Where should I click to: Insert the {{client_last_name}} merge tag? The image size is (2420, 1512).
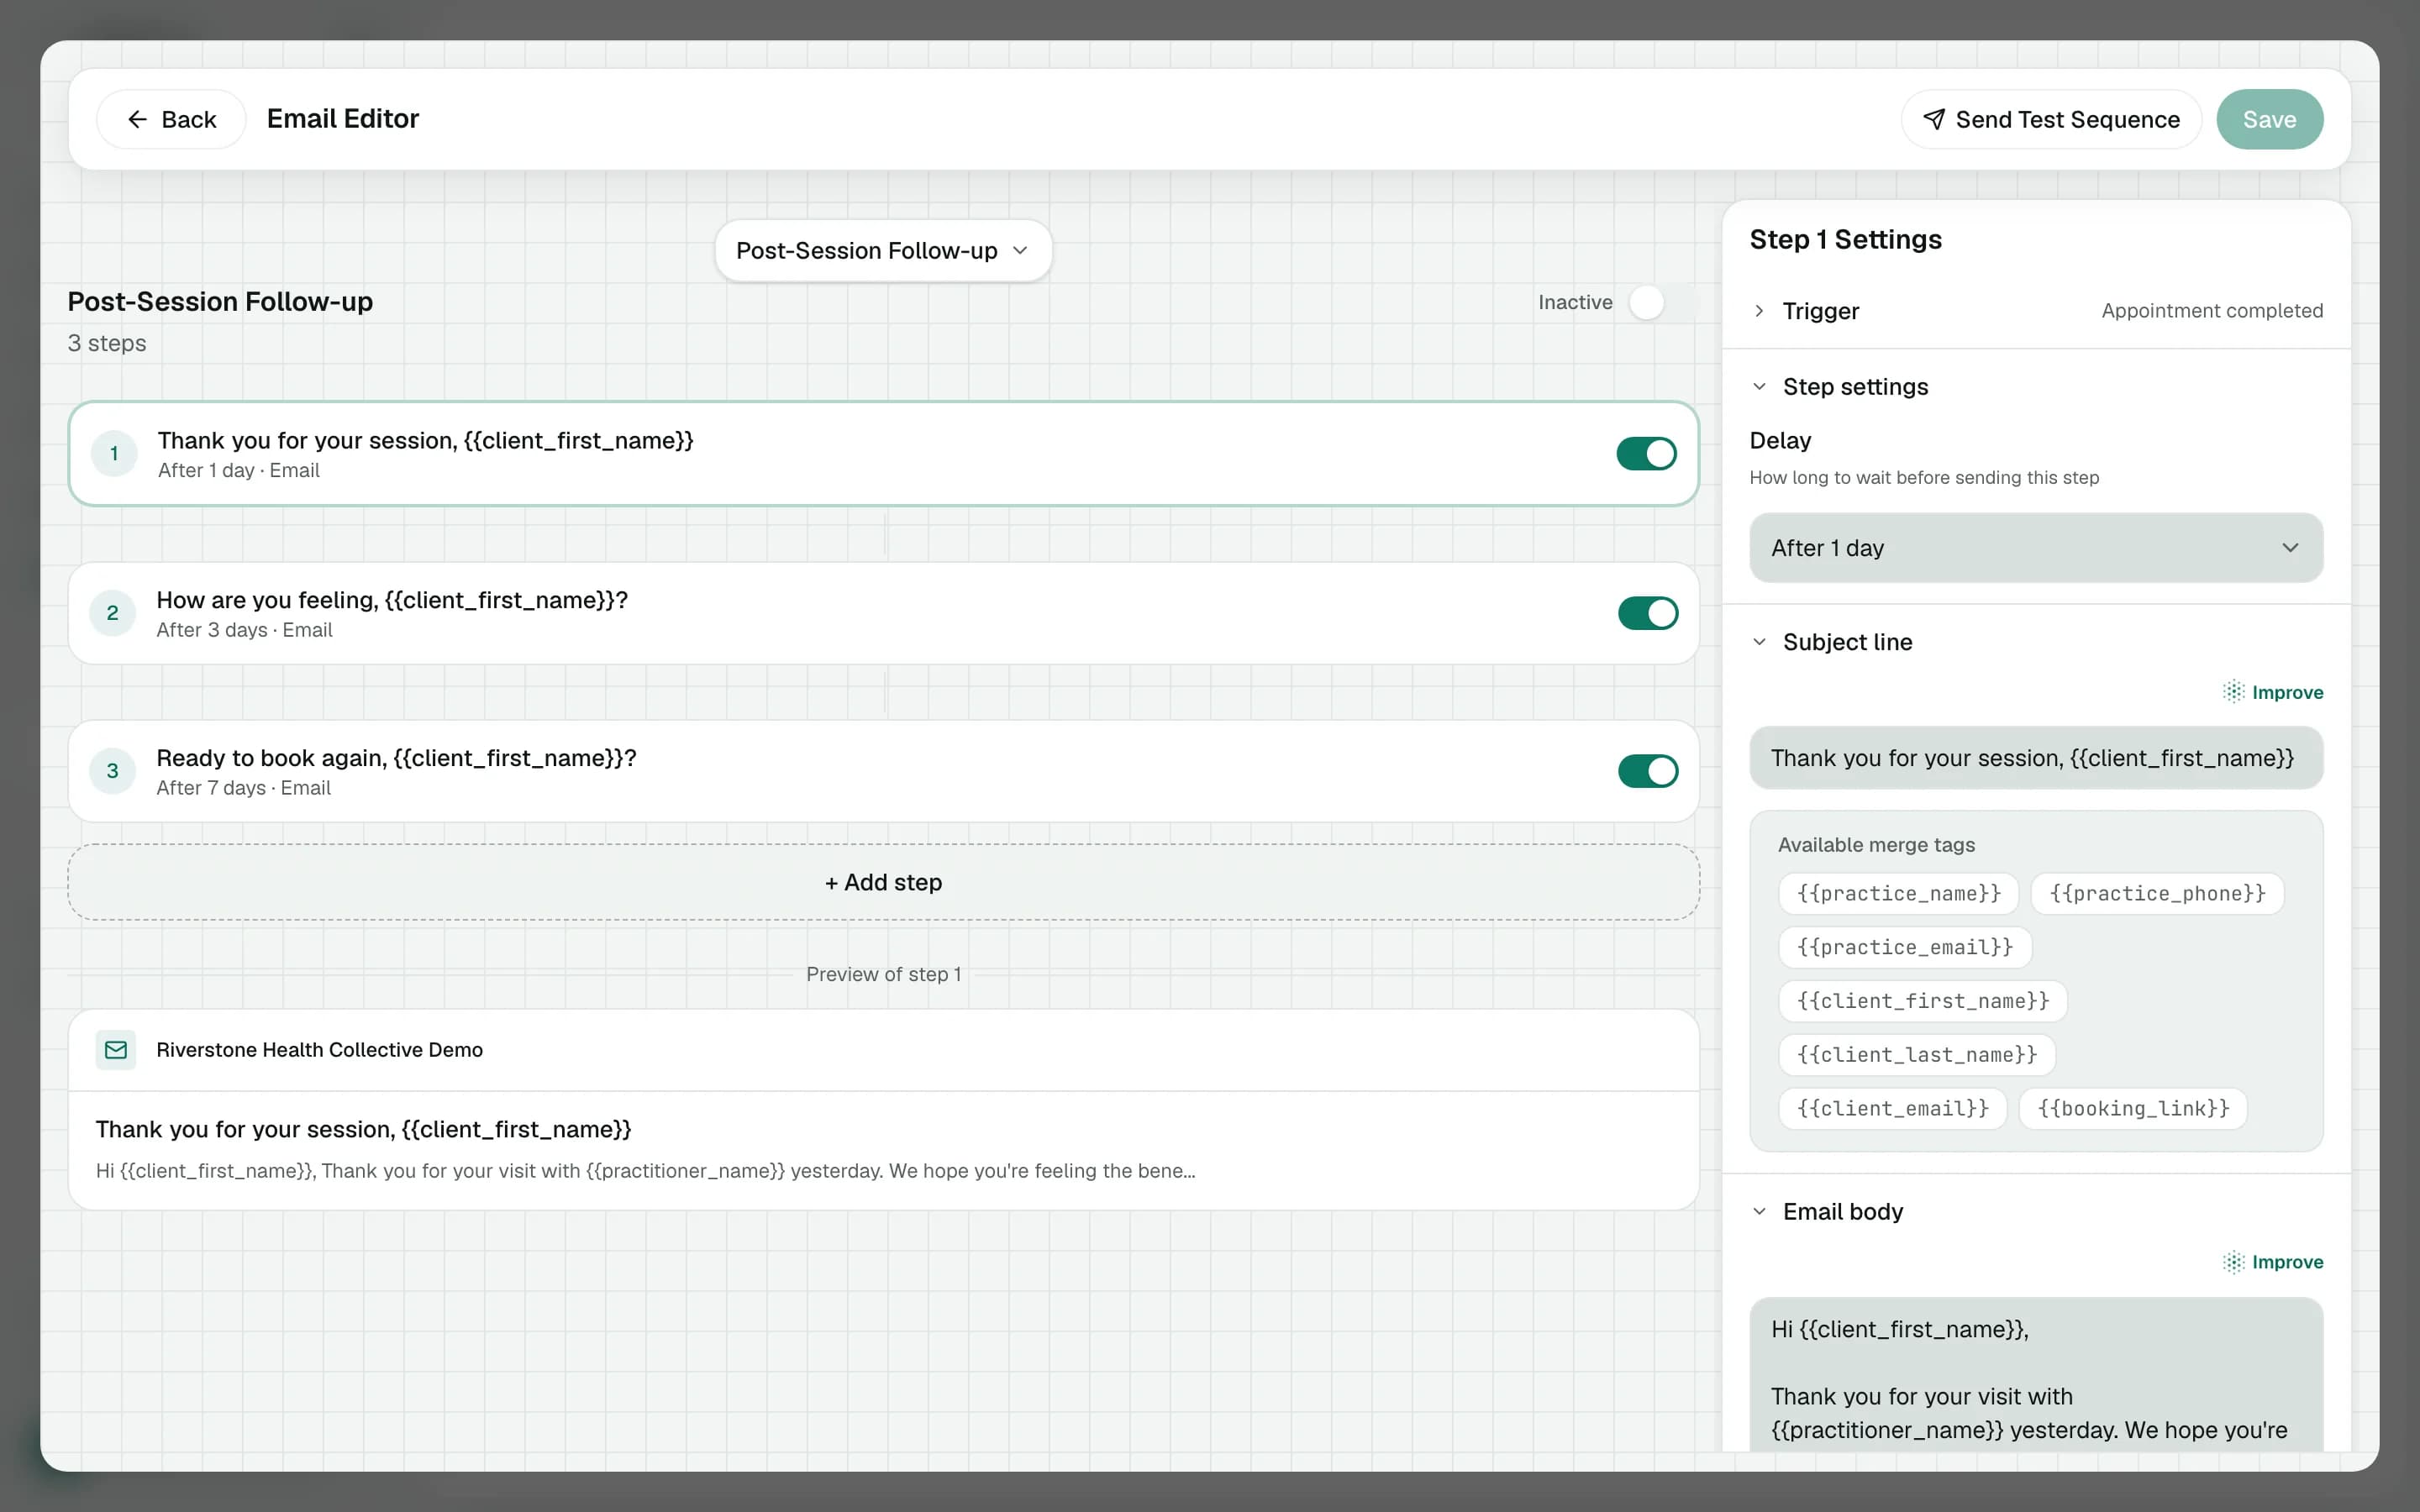[1916, 1055]
